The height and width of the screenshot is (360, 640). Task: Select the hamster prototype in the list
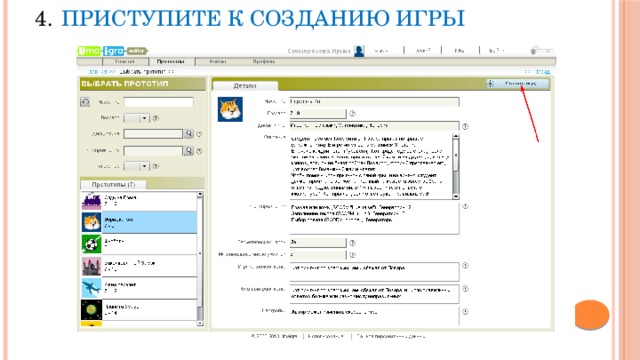(139, 222)
